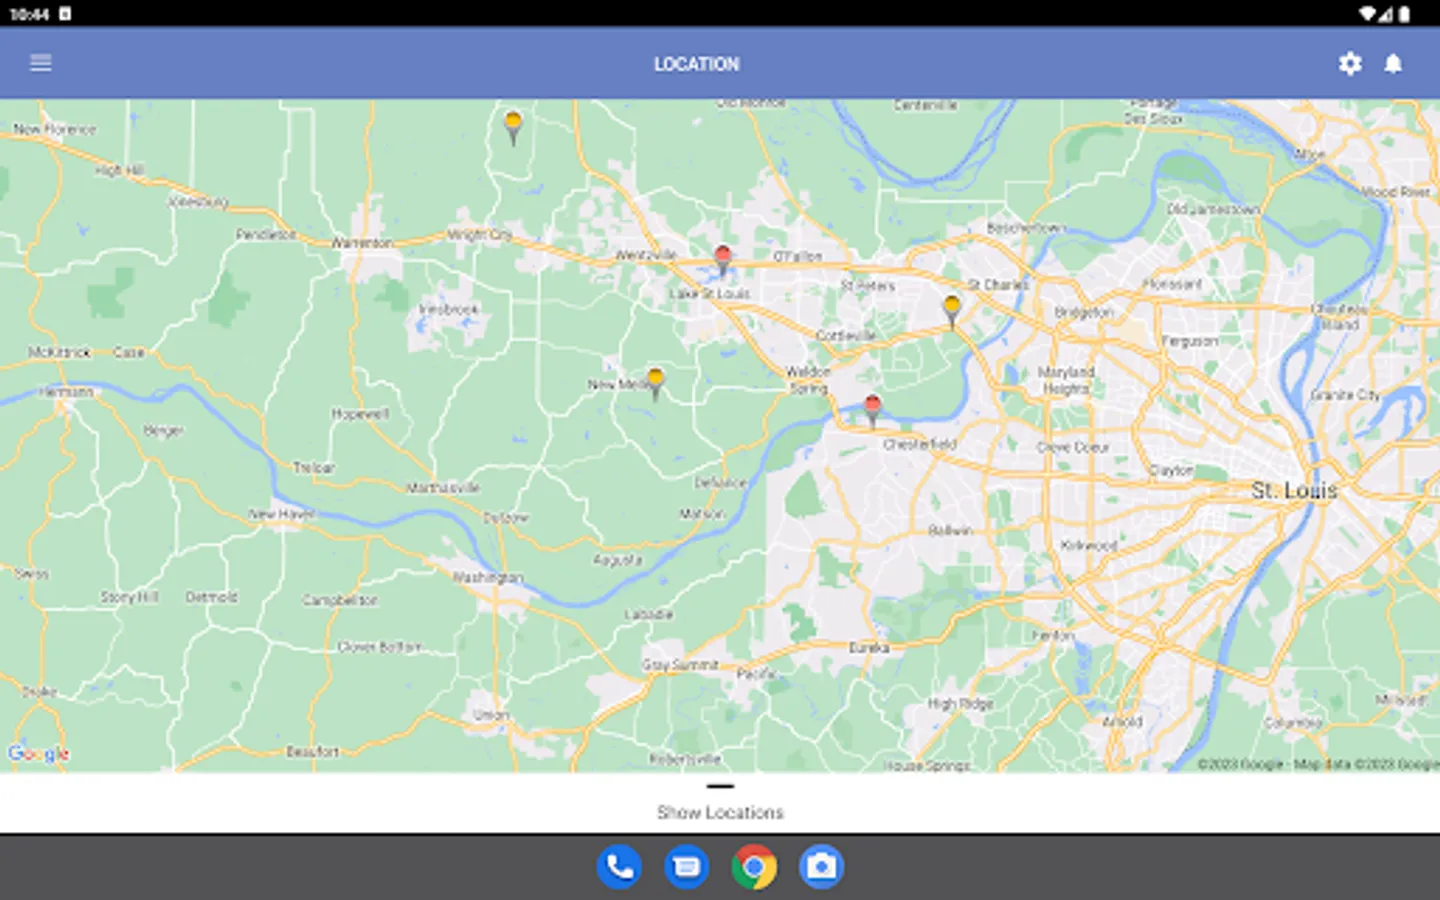Tap the yellow pin near St Charles
Image resolution: width=1440 pixels, height=900 pixels.
(952, 310)
